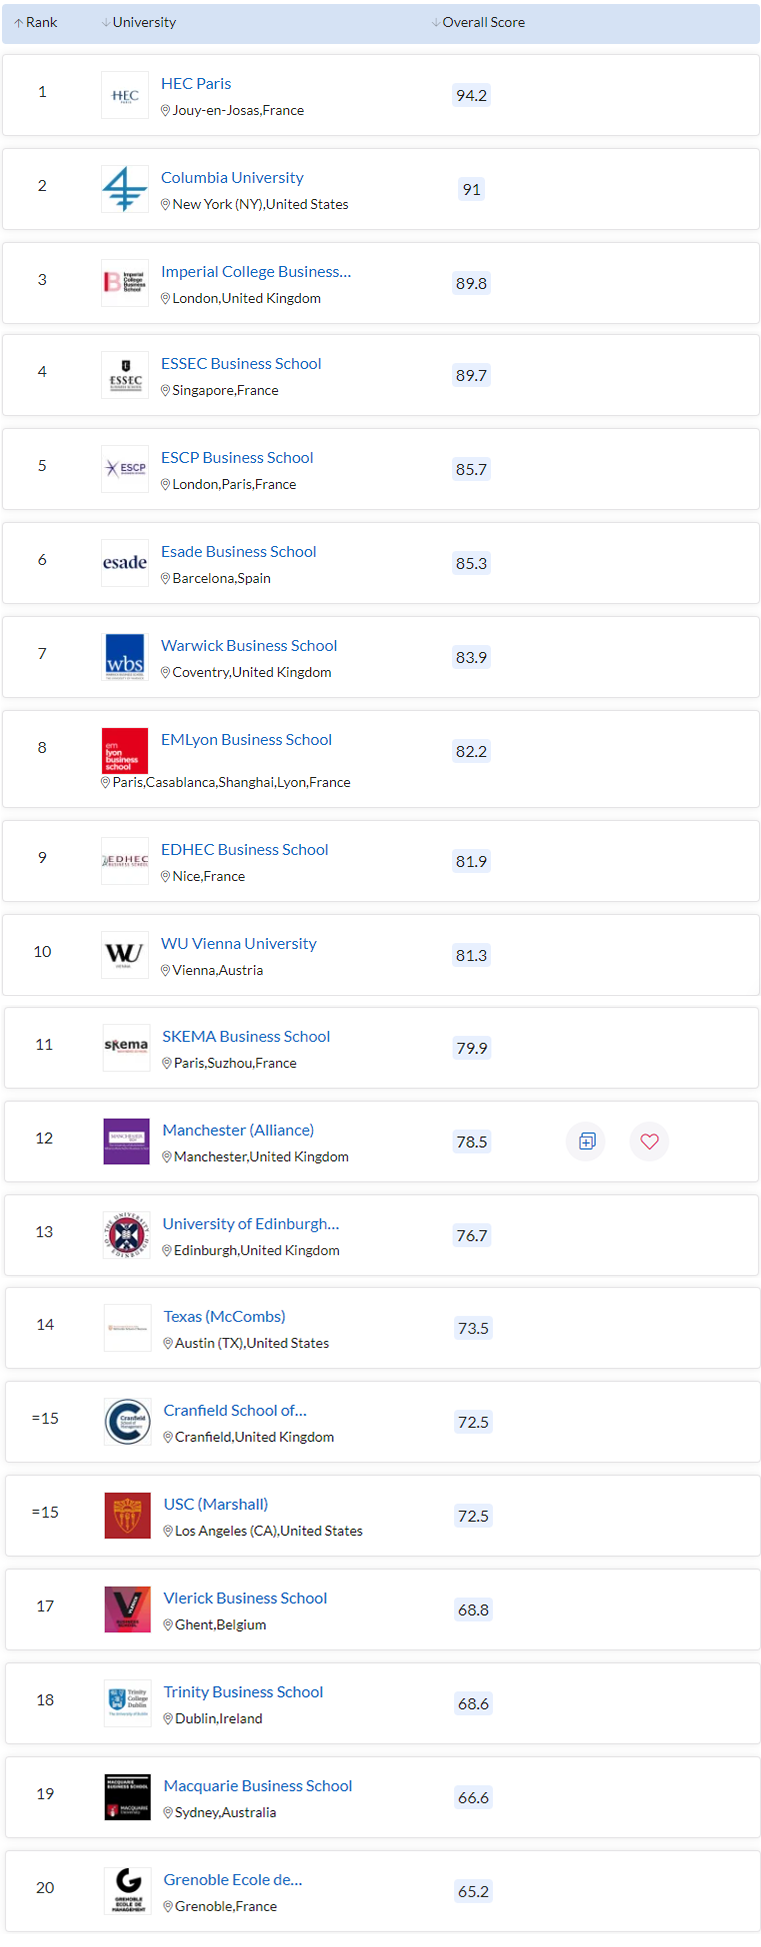
Task: Click the HEC Paris logo
Action: pos(125,95)
